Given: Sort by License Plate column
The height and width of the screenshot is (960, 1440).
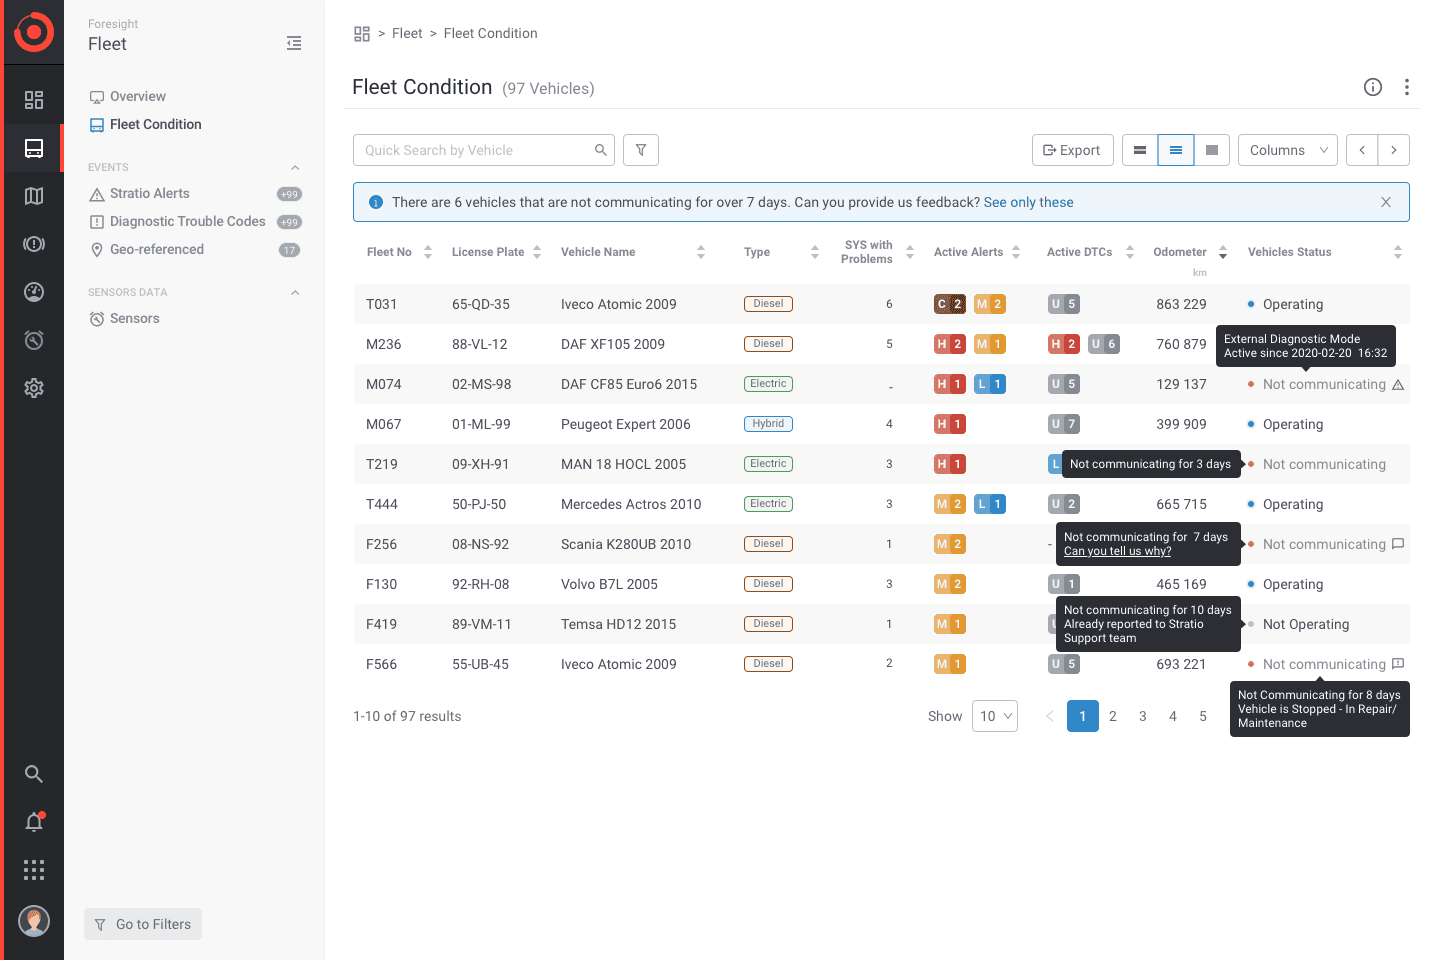Looking at the screenshot, I should coord(537,252).
